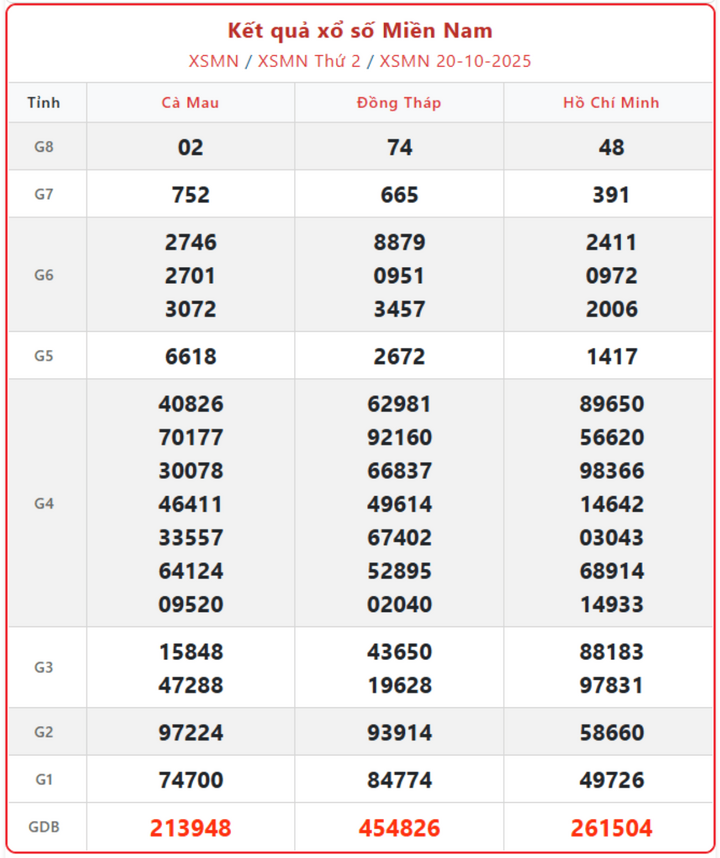Image resolution: width=720 pixels, height=858 pixels.
Task: Open the XSMN breadcrumb link
Action: (213, 61)
